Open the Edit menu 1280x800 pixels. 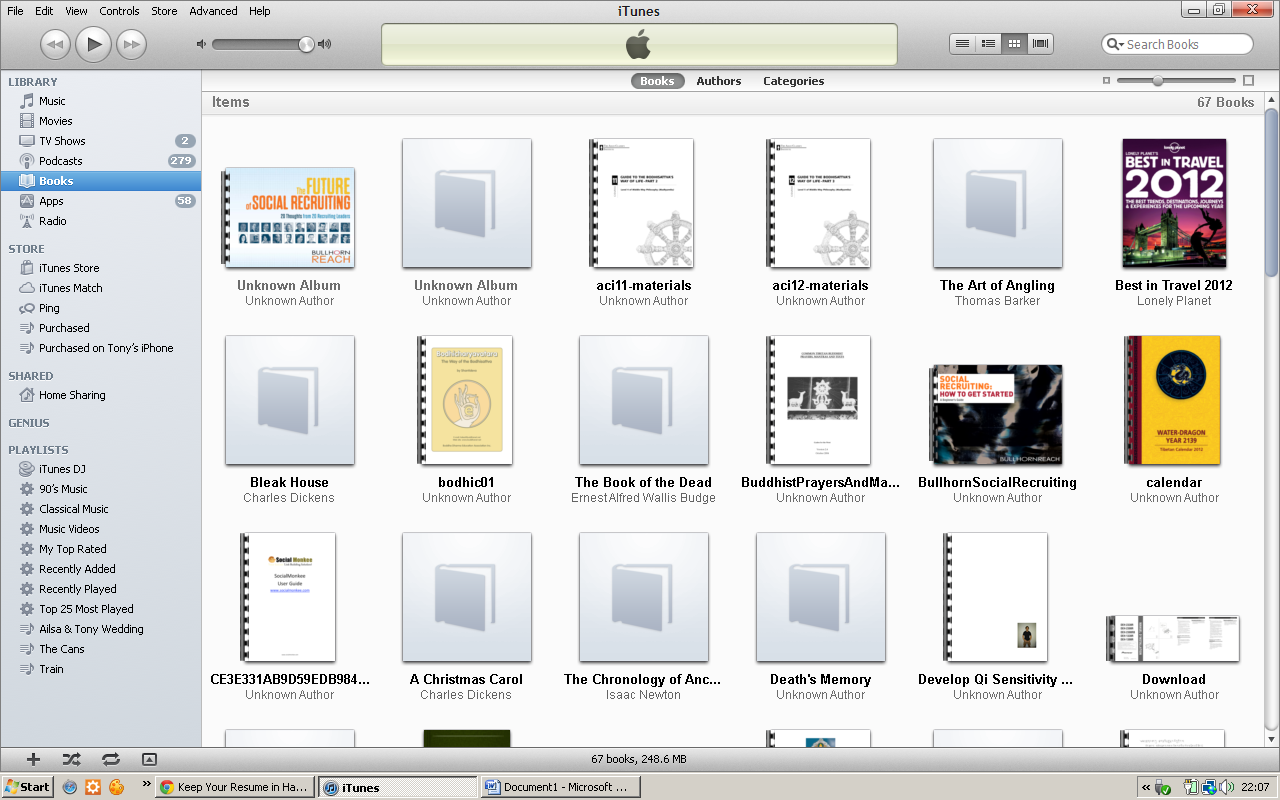(44, 11)
